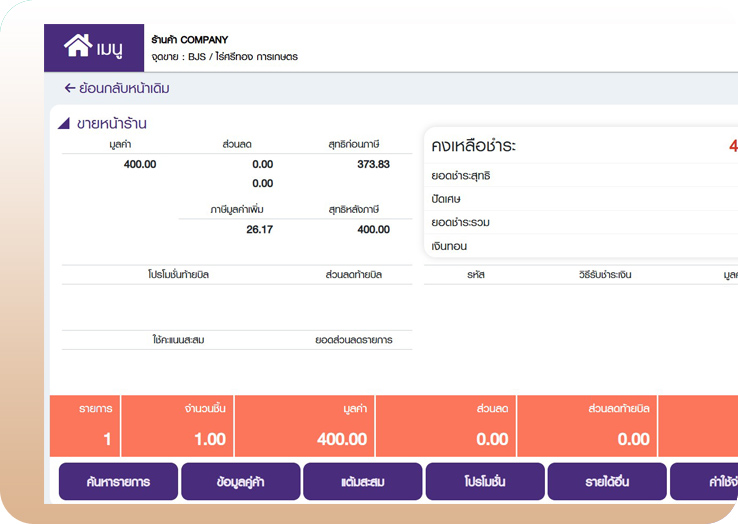Click the ร้านค้า COMPANY text
The width and height of the screenshot is (738, 524).
(x=190, y=40)
